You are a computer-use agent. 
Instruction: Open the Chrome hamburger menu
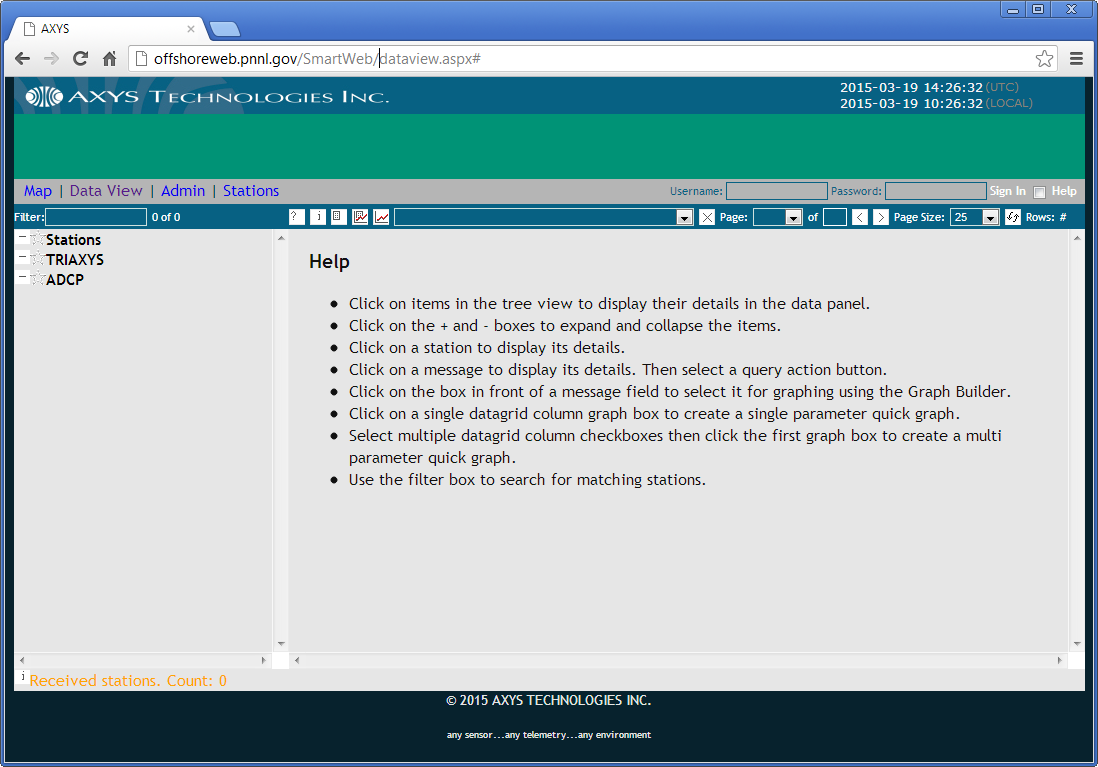tap(1077, 59)
